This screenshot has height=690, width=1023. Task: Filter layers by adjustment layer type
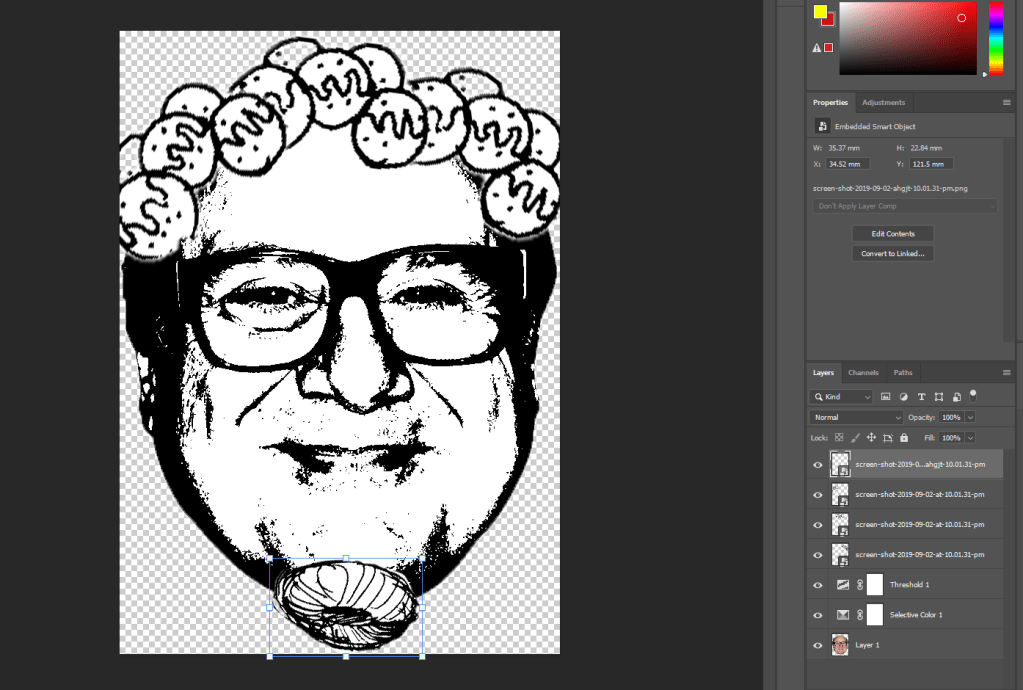903,397
